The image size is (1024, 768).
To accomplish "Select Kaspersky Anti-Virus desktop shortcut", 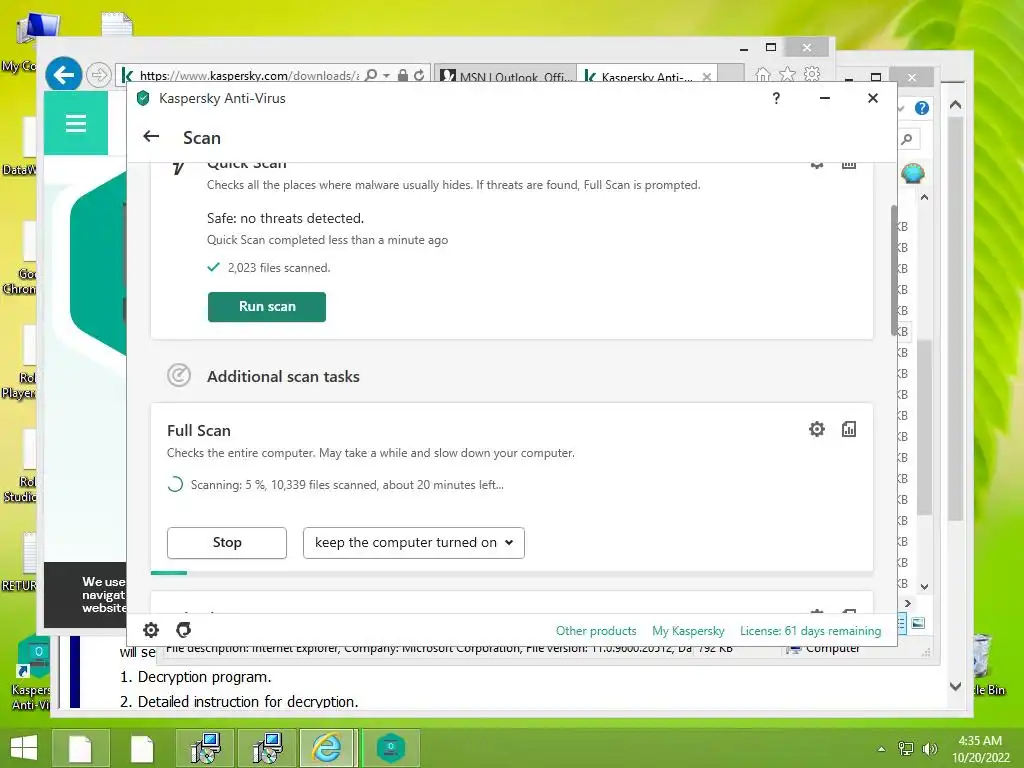I will coord(31,674).
